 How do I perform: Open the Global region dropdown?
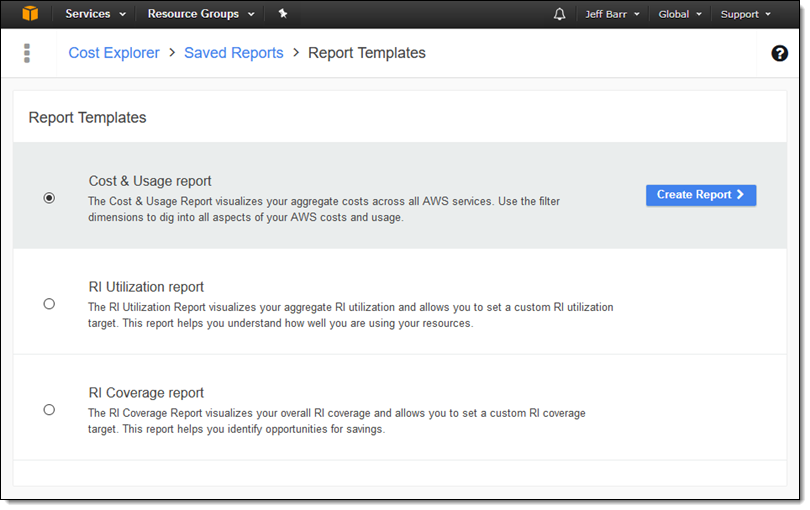click(680, 14)
